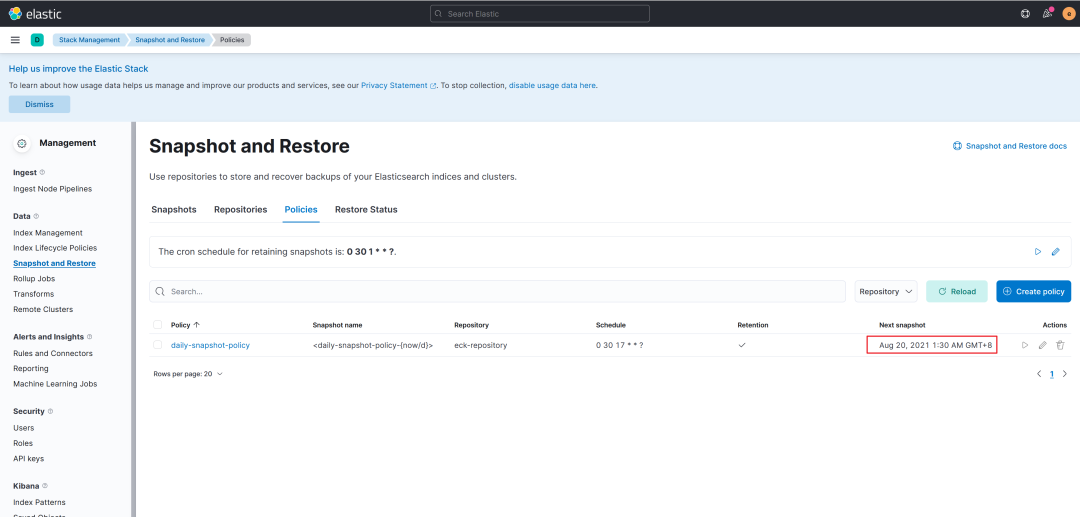Open Machine Learning Jobs
The image size is (1080, 517).
click(55, 383)
